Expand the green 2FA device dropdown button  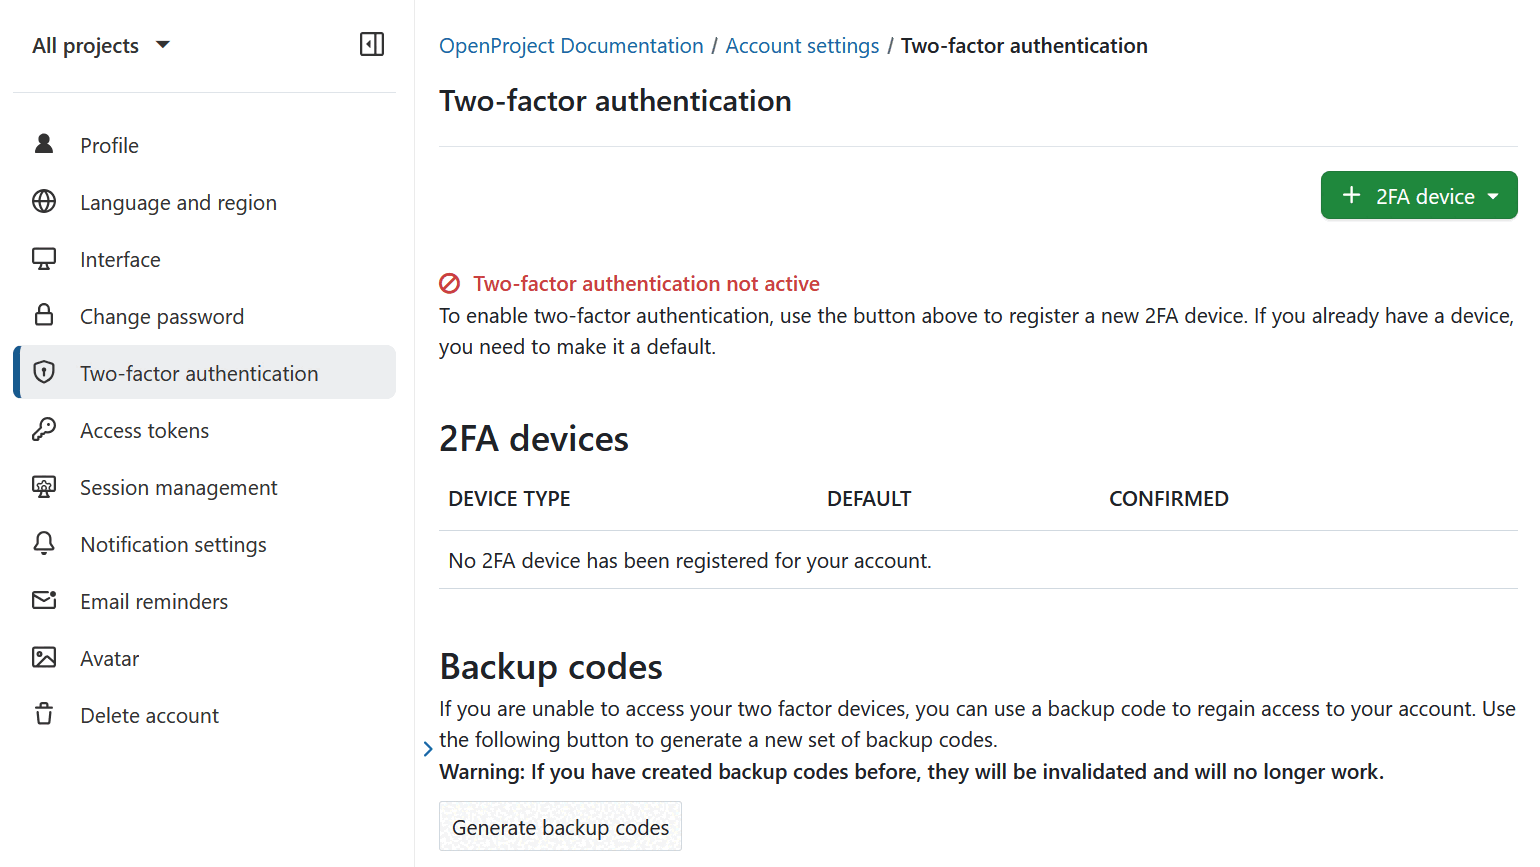click(x=1418, y=196)
